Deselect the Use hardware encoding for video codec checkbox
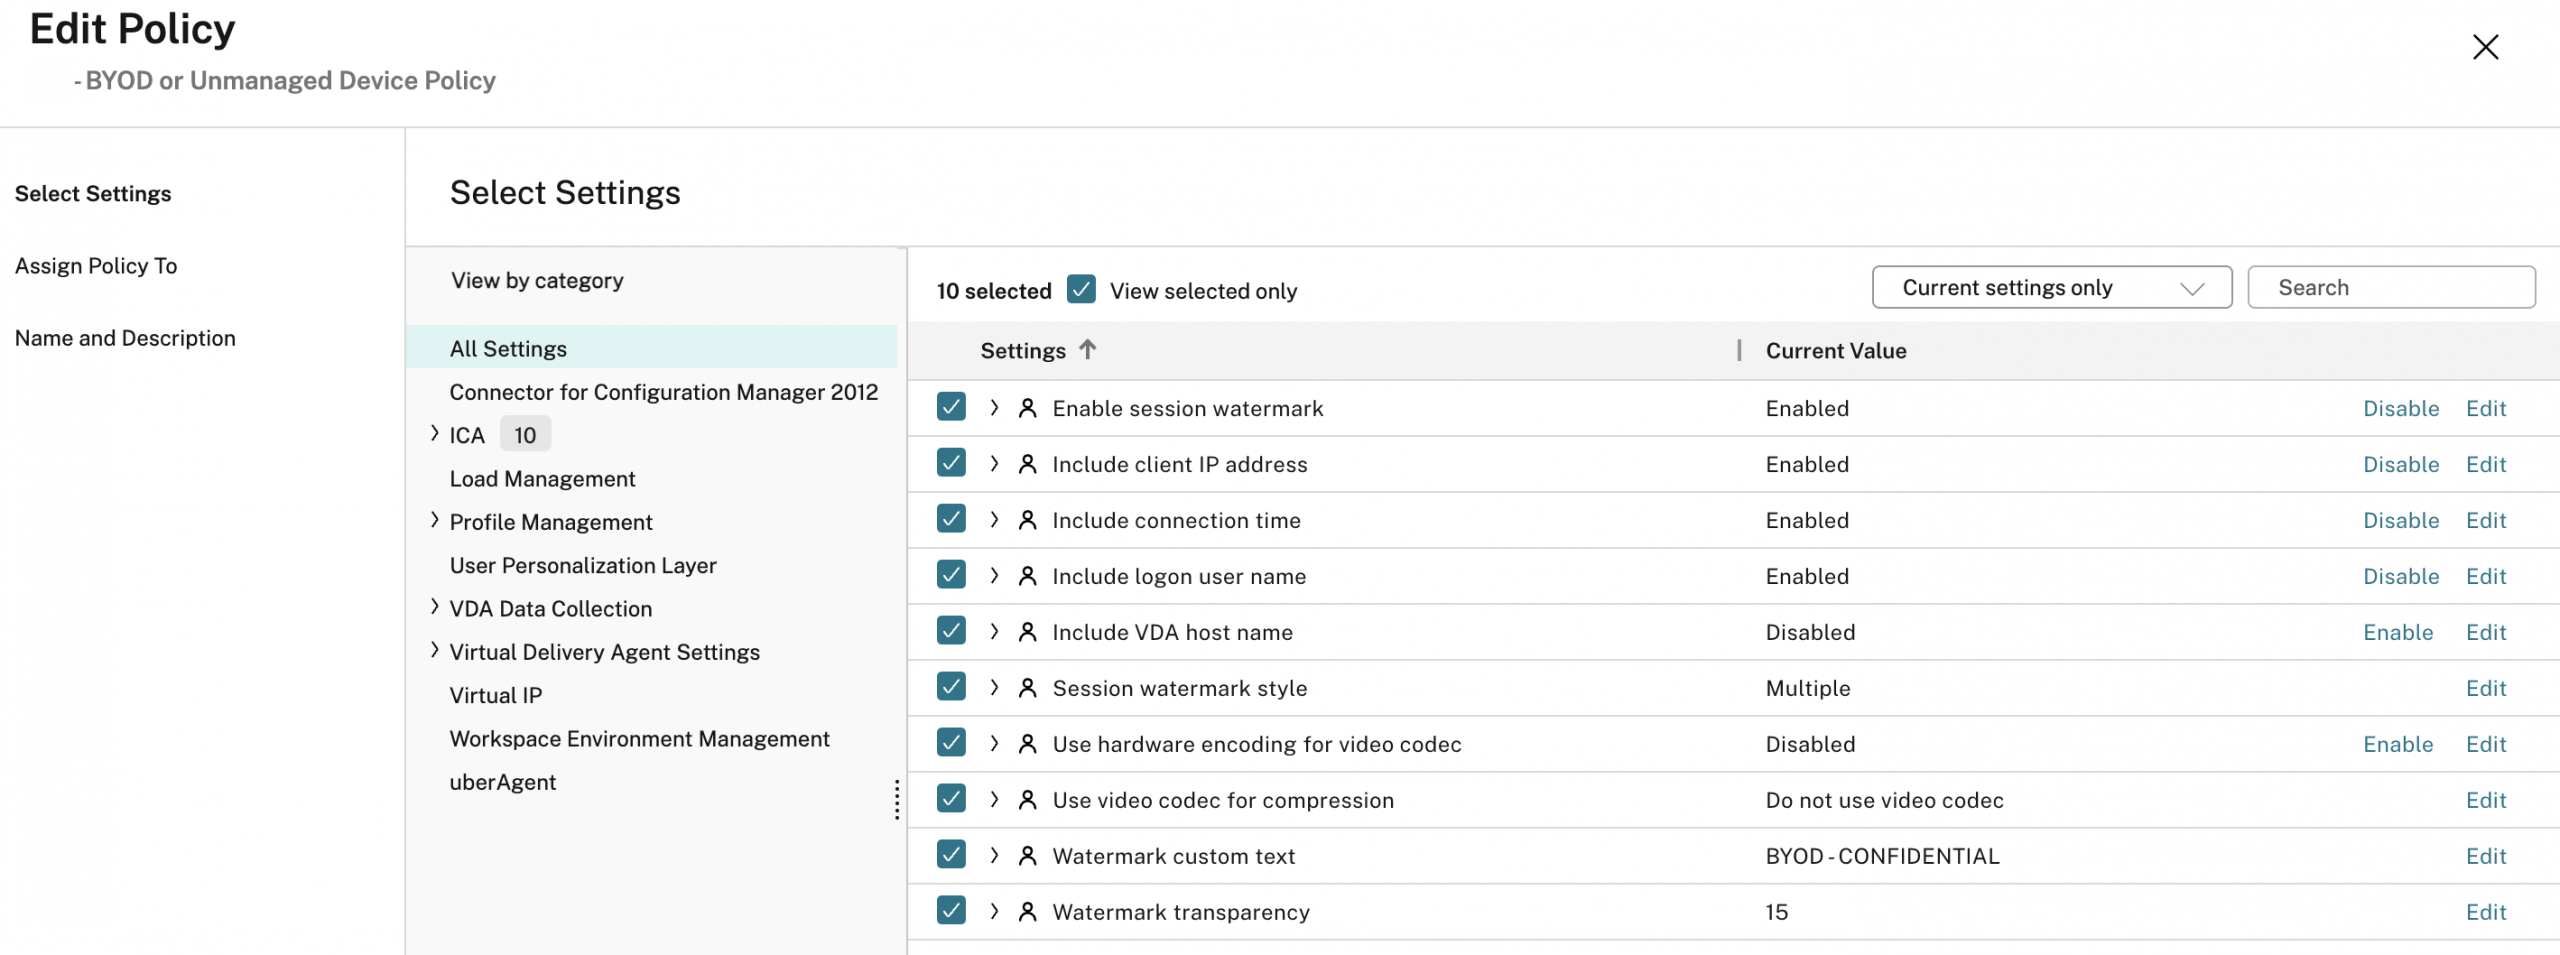The image size is (2560, 955). [x=951, y=743]
